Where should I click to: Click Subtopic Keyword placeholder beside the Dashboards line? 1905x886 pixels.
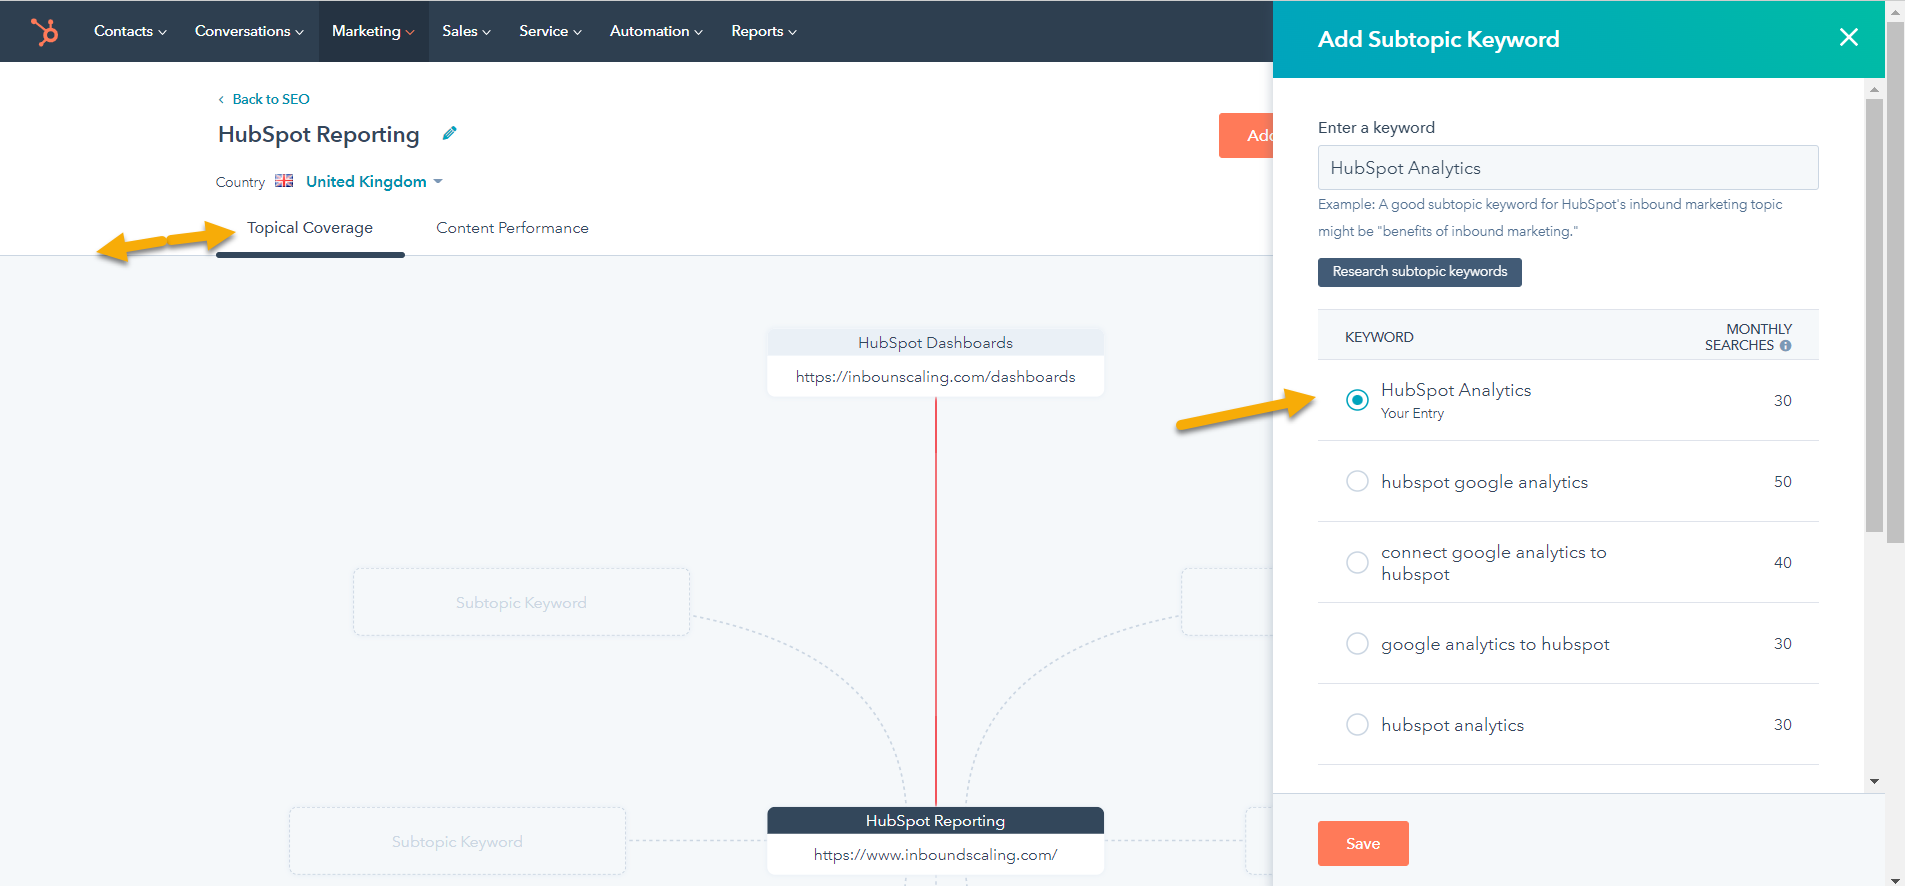click(521, 602)
